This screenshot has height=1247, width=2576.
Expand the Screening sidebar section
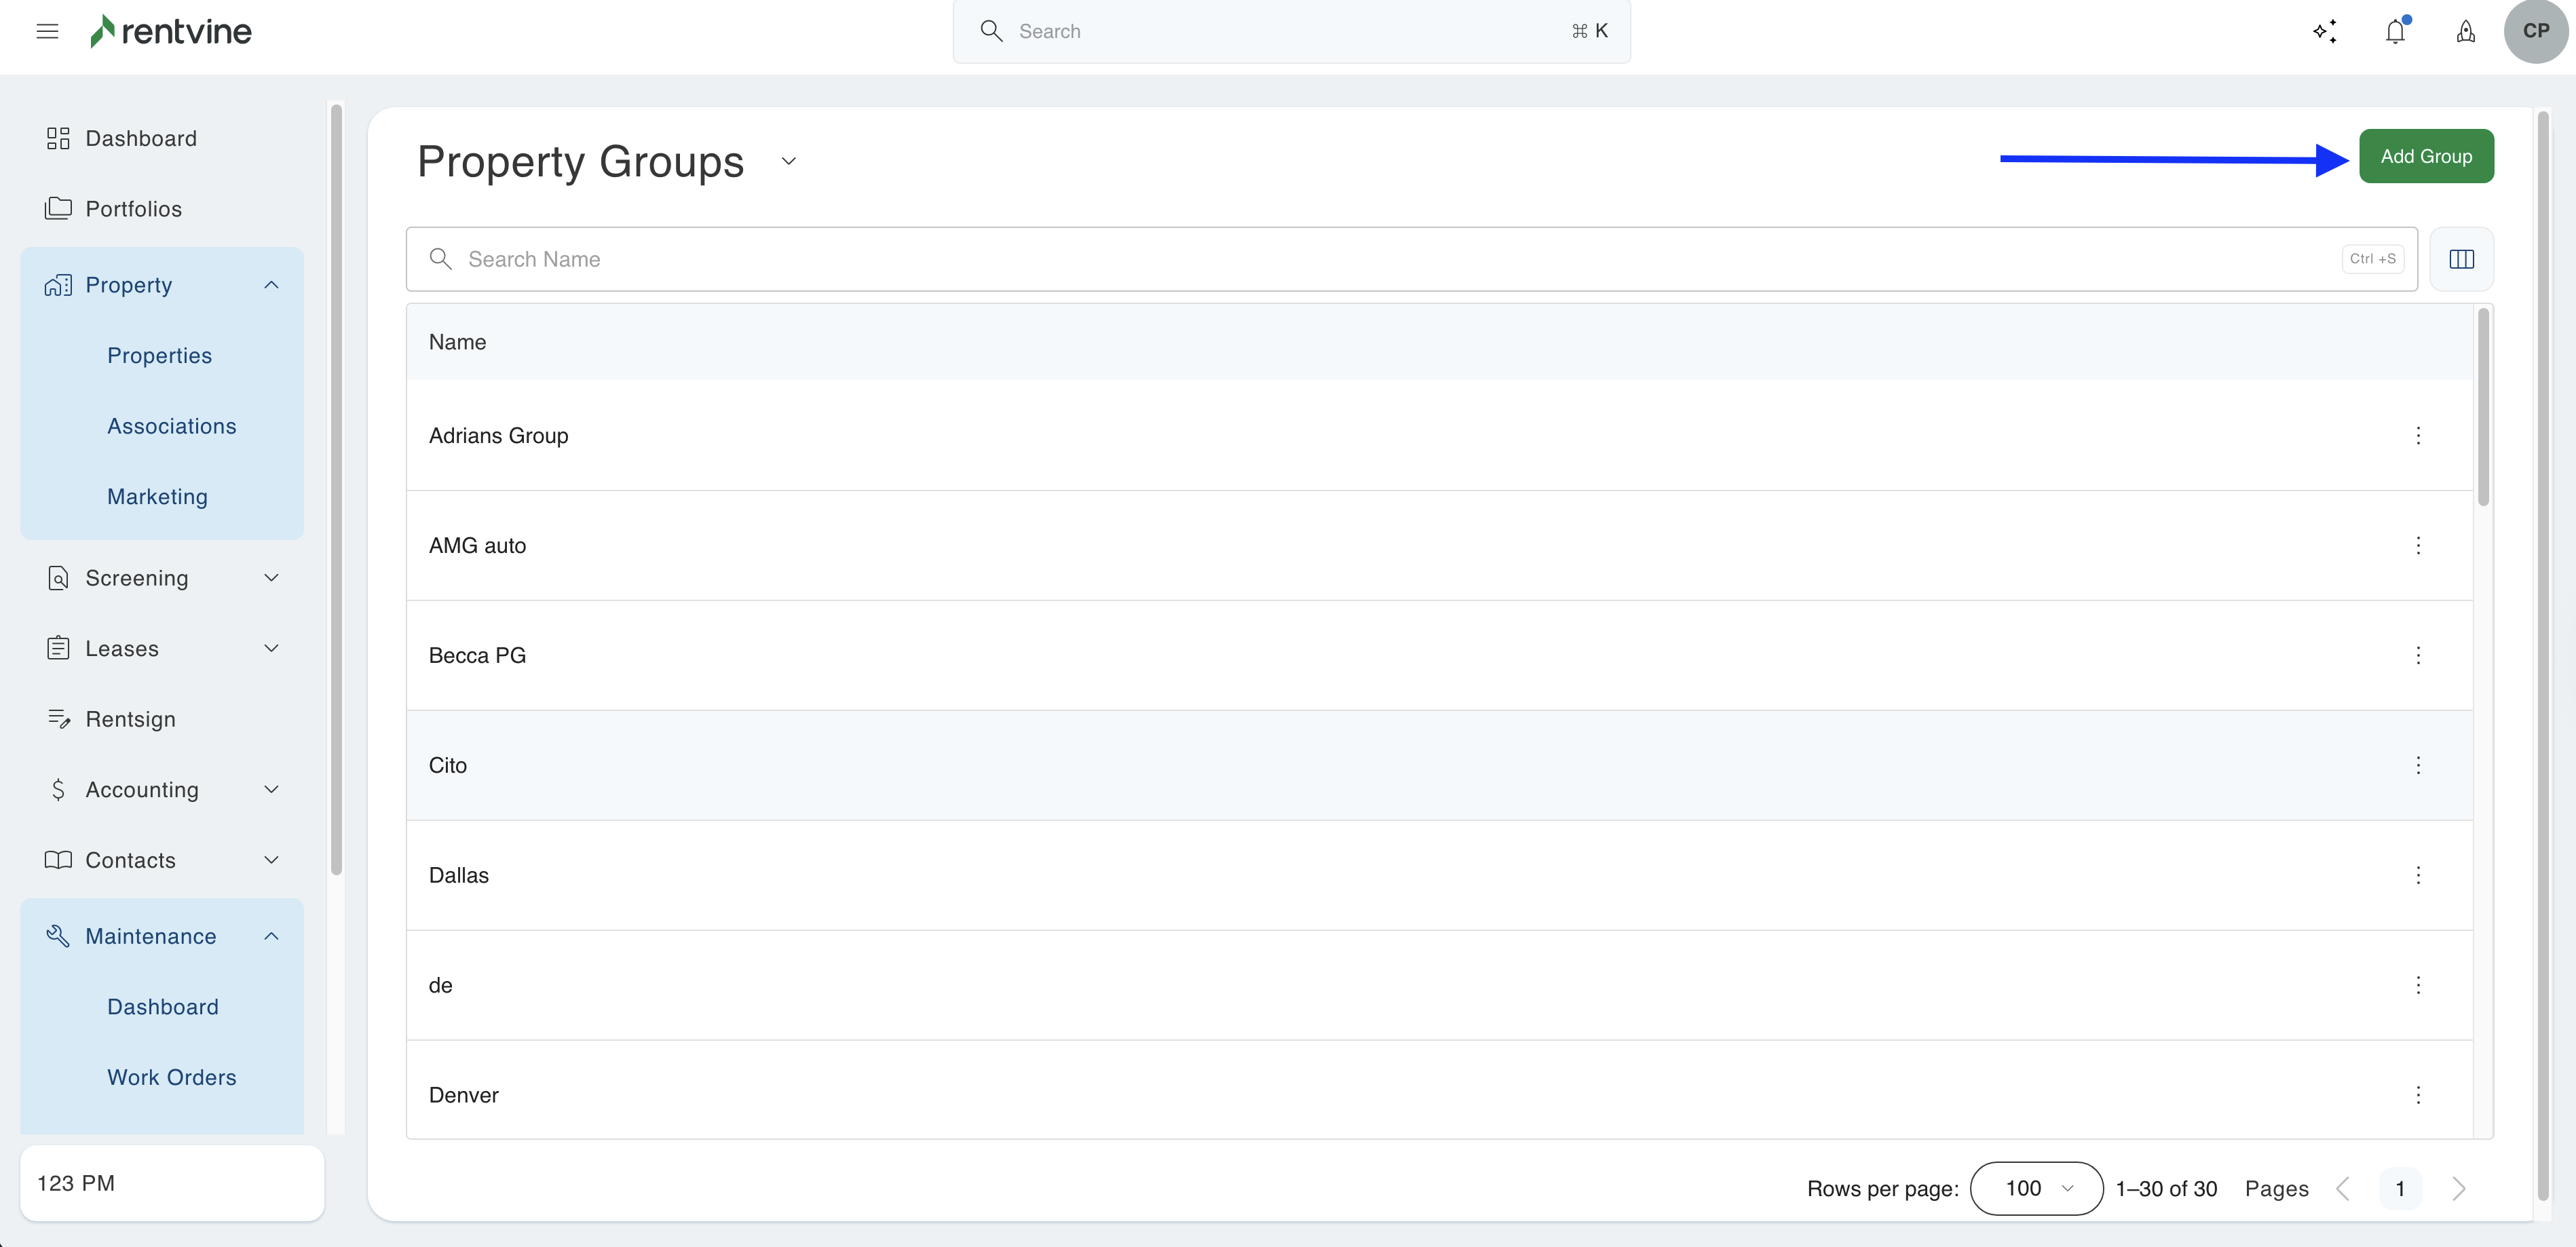click(271, 578)
